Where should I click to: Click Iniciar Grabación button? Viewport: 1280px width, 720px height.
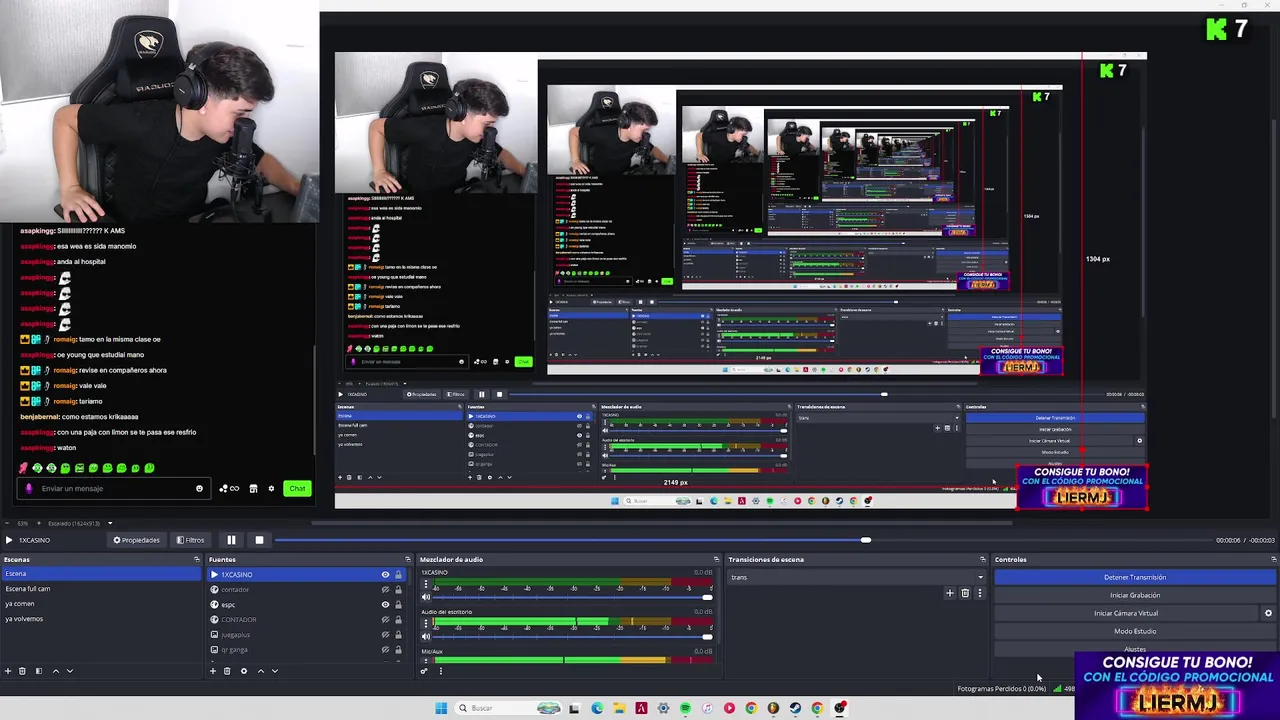(x=1135, y=595)
